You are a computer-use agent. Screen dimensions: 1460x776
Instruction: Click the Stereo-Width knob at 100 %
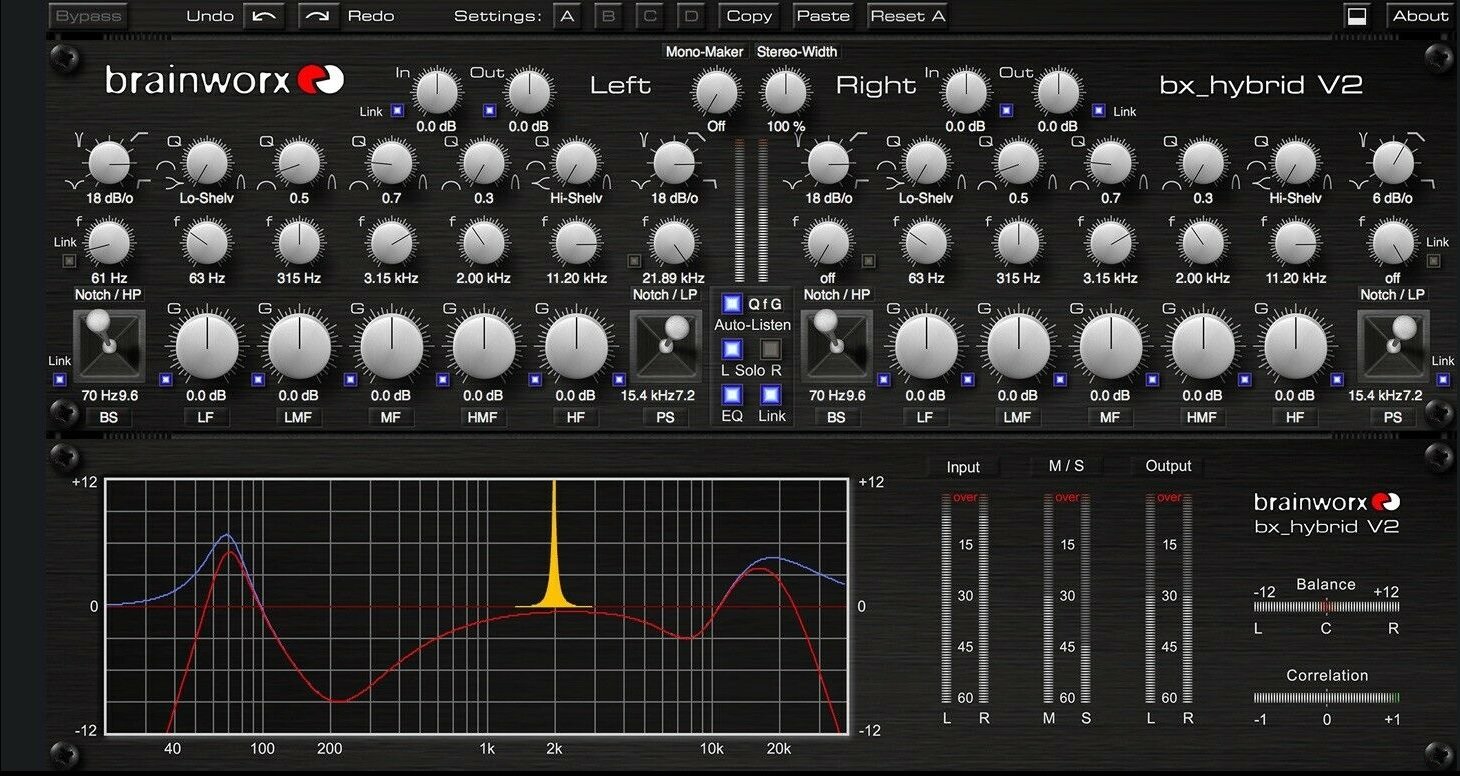coord(785,92)
